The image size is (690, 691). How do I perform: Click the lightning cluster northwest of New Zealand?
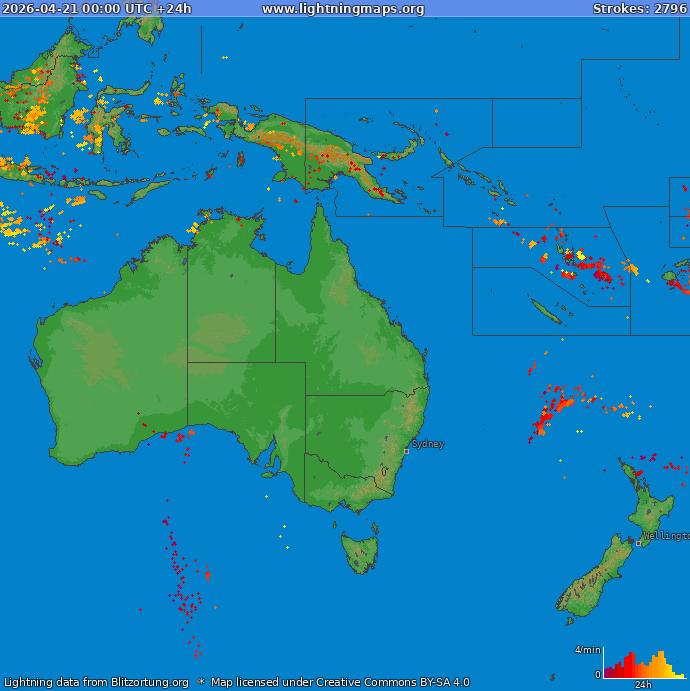pyautogui.click(x=551, y=408)
